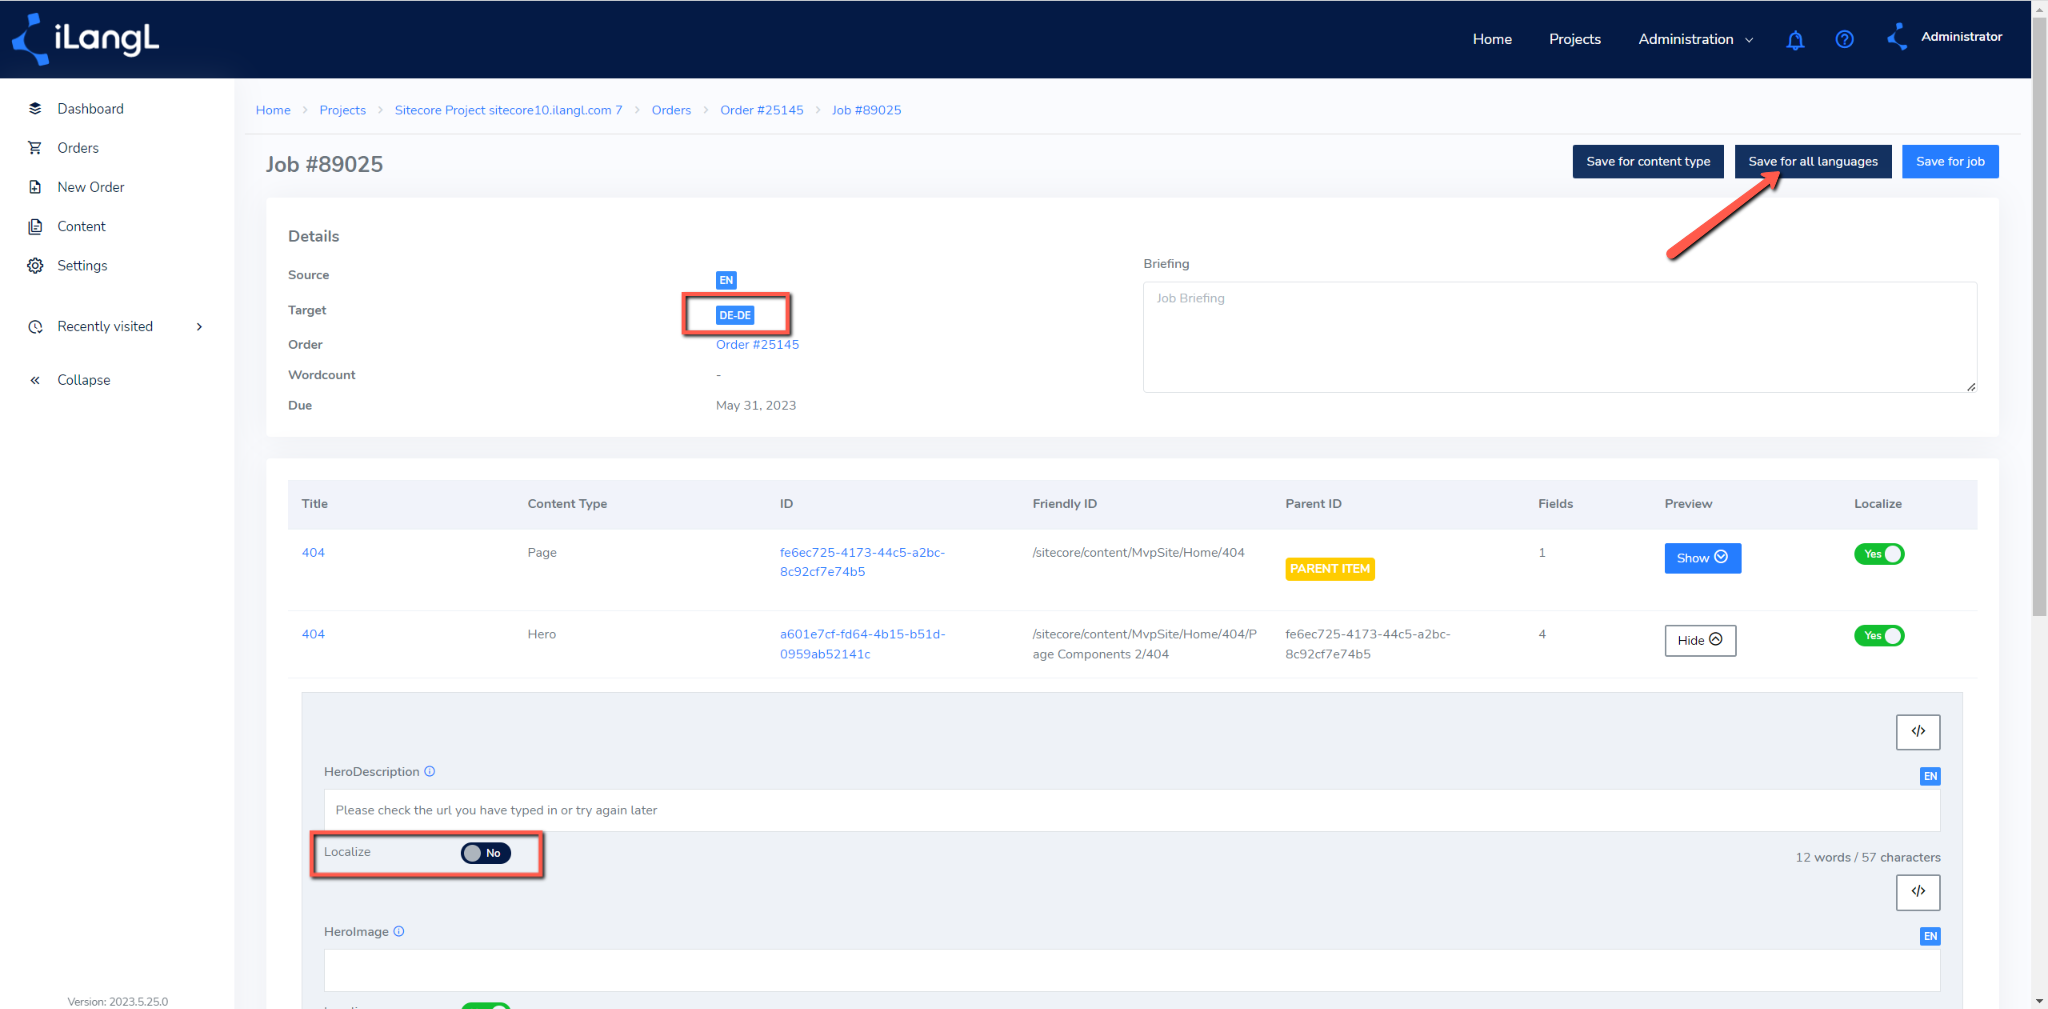Click the Administrator avatar icon
2048x1009 pixels.
click(1897, 37)
